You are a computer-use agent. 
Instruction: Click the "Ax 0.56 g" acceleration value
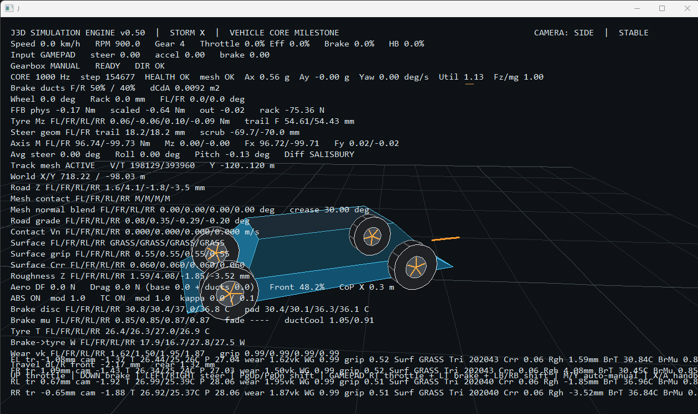[267, 77]
